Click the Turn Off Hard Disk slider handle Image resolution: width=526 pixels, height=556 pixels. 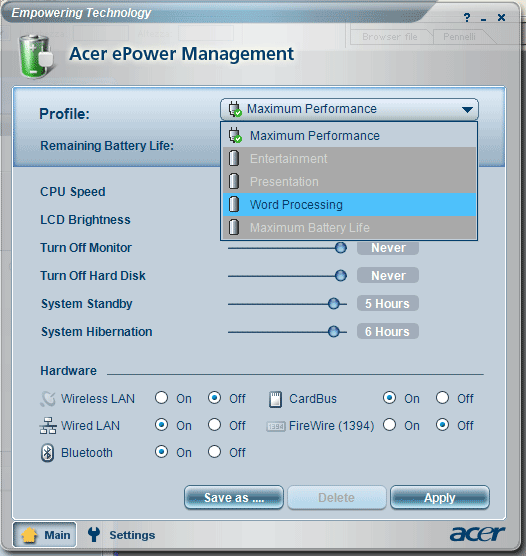pyautogui.click(x=340, y=276)
